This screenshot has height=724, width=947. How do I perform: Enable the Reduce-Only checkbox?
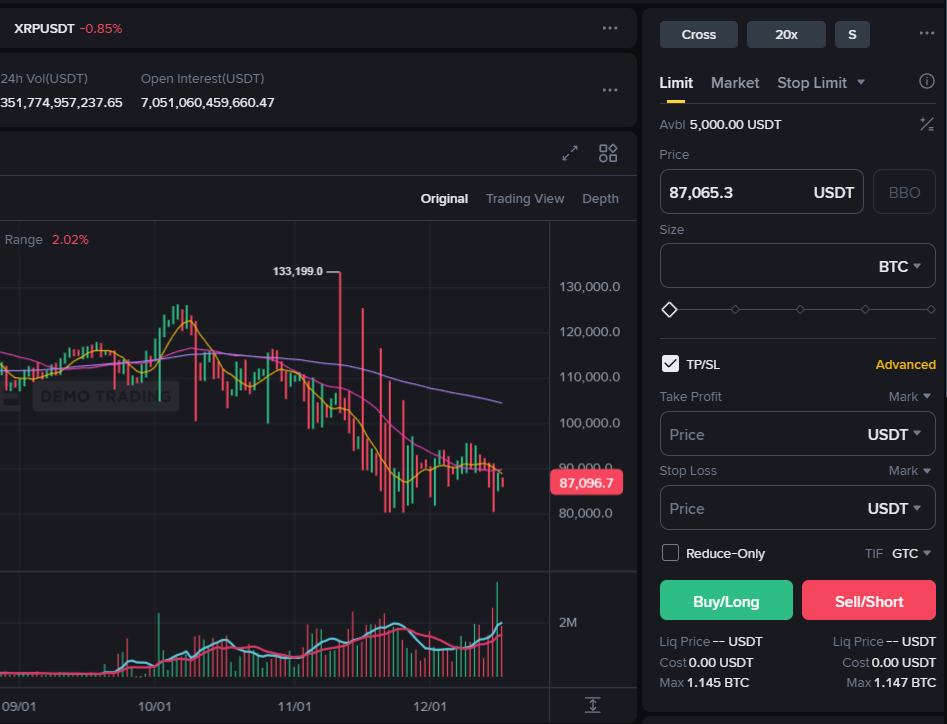[668, 553]
